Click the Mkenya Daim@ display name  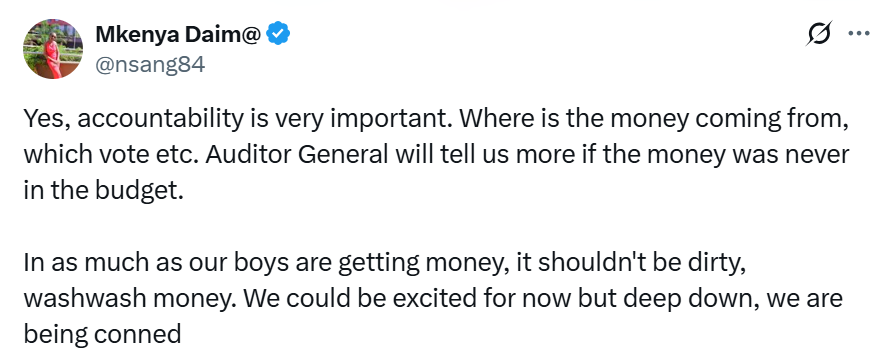(178, 35)
